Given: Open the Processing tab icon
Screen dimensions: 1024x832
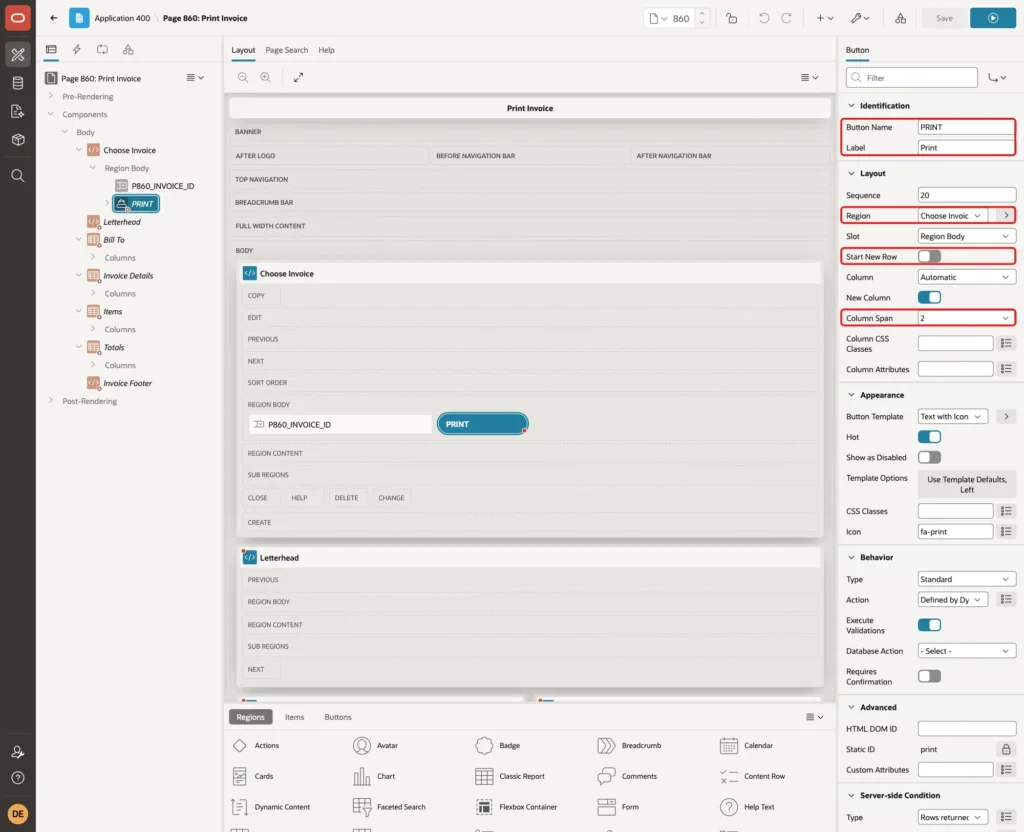Looking at the screenshot, I should [102, 50].
